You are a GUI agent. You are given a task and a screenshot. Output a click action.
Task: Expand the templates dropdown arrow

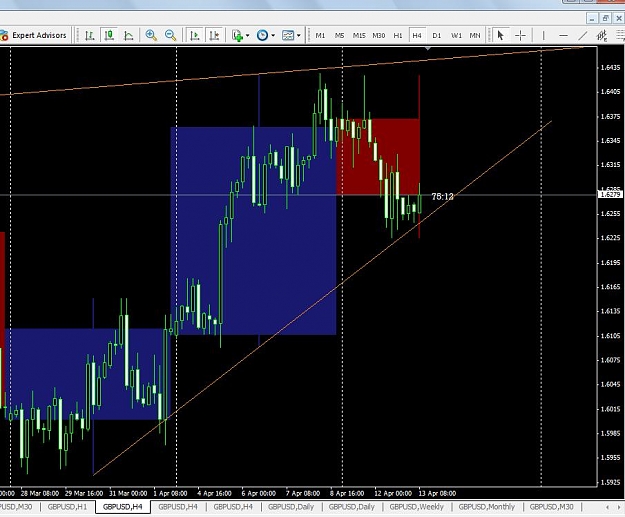click(299, 35)
